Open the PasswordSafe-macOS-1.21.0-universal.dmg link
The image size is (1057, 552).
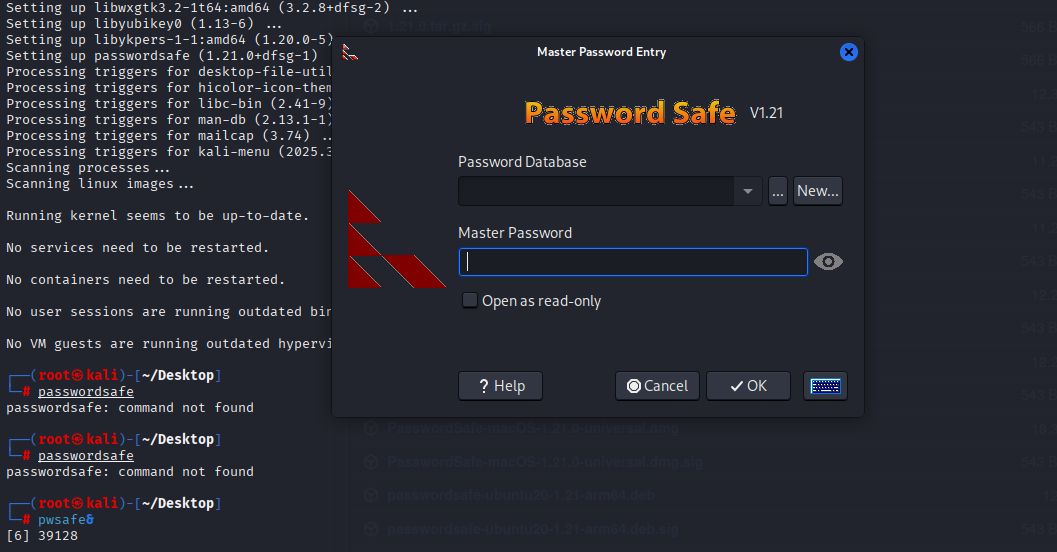pos(533,429)
